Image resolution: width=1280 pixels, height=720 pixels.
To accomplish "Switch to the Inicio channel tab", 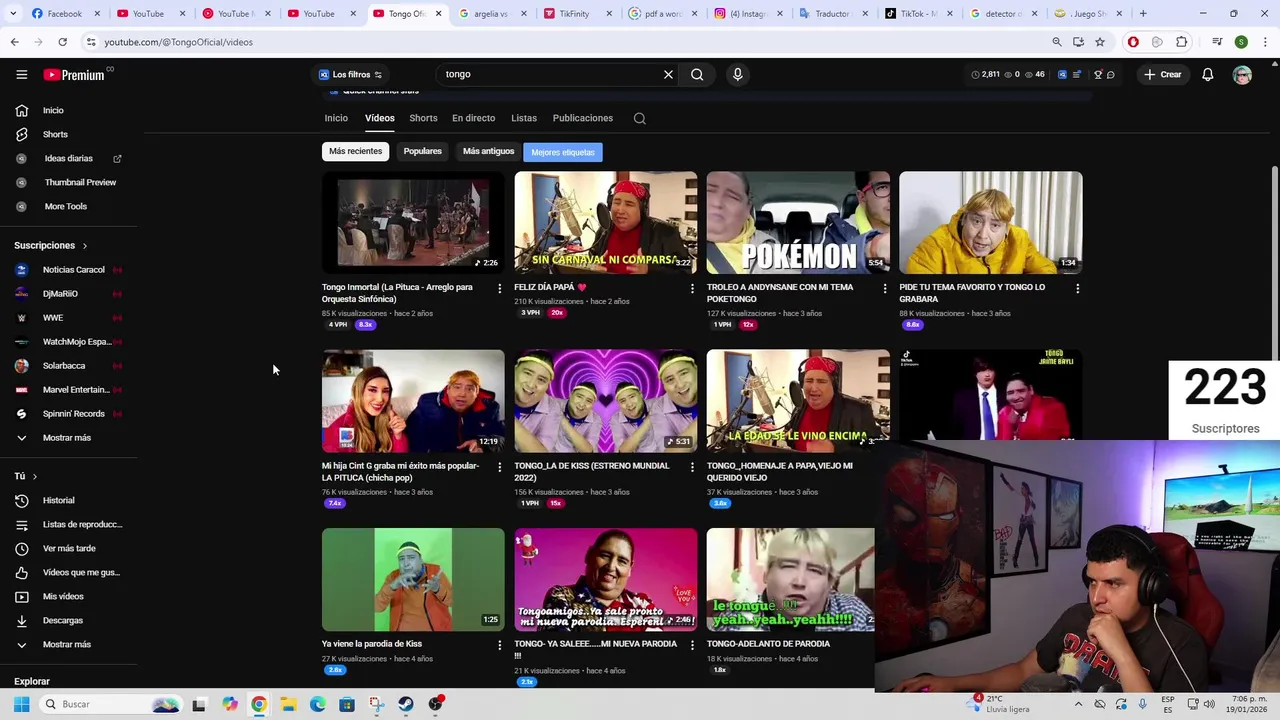I will tap(336, 118).
